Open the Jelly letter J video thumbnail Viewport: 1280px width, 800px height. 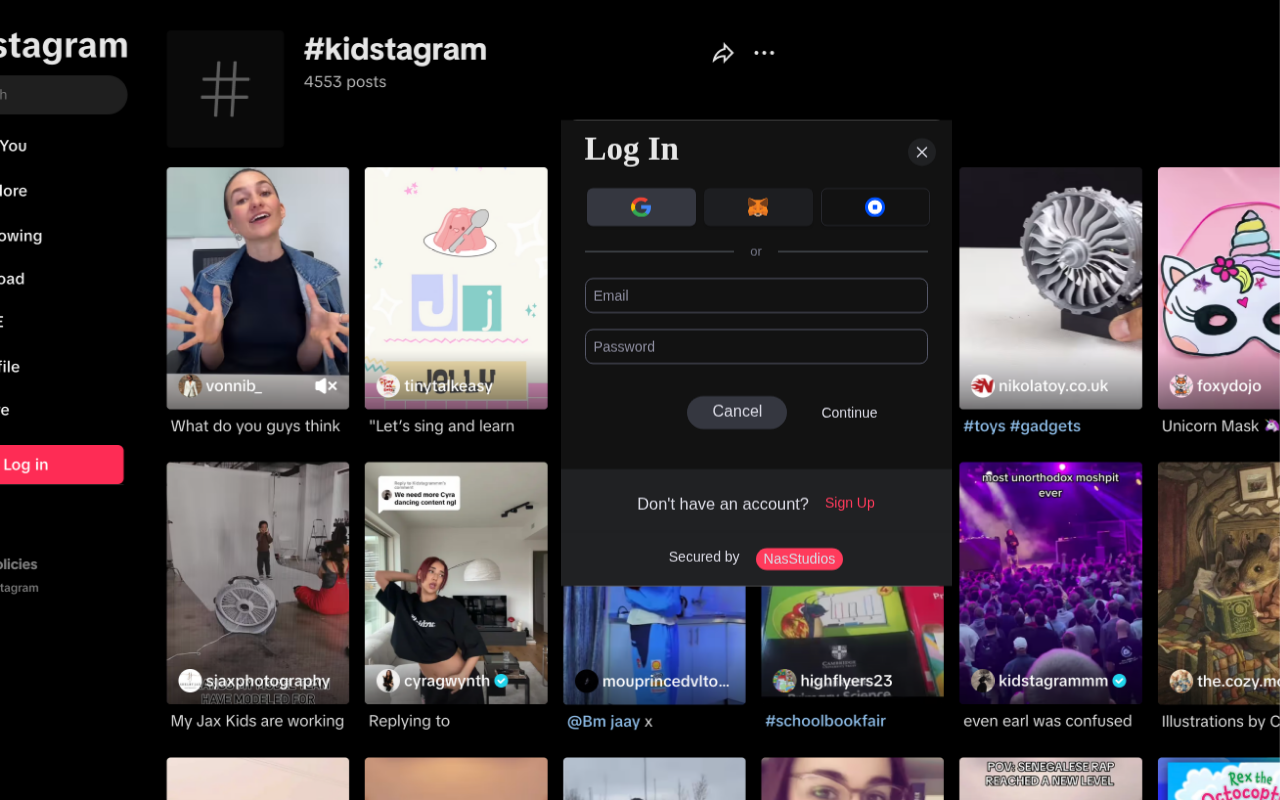(456, 288)
